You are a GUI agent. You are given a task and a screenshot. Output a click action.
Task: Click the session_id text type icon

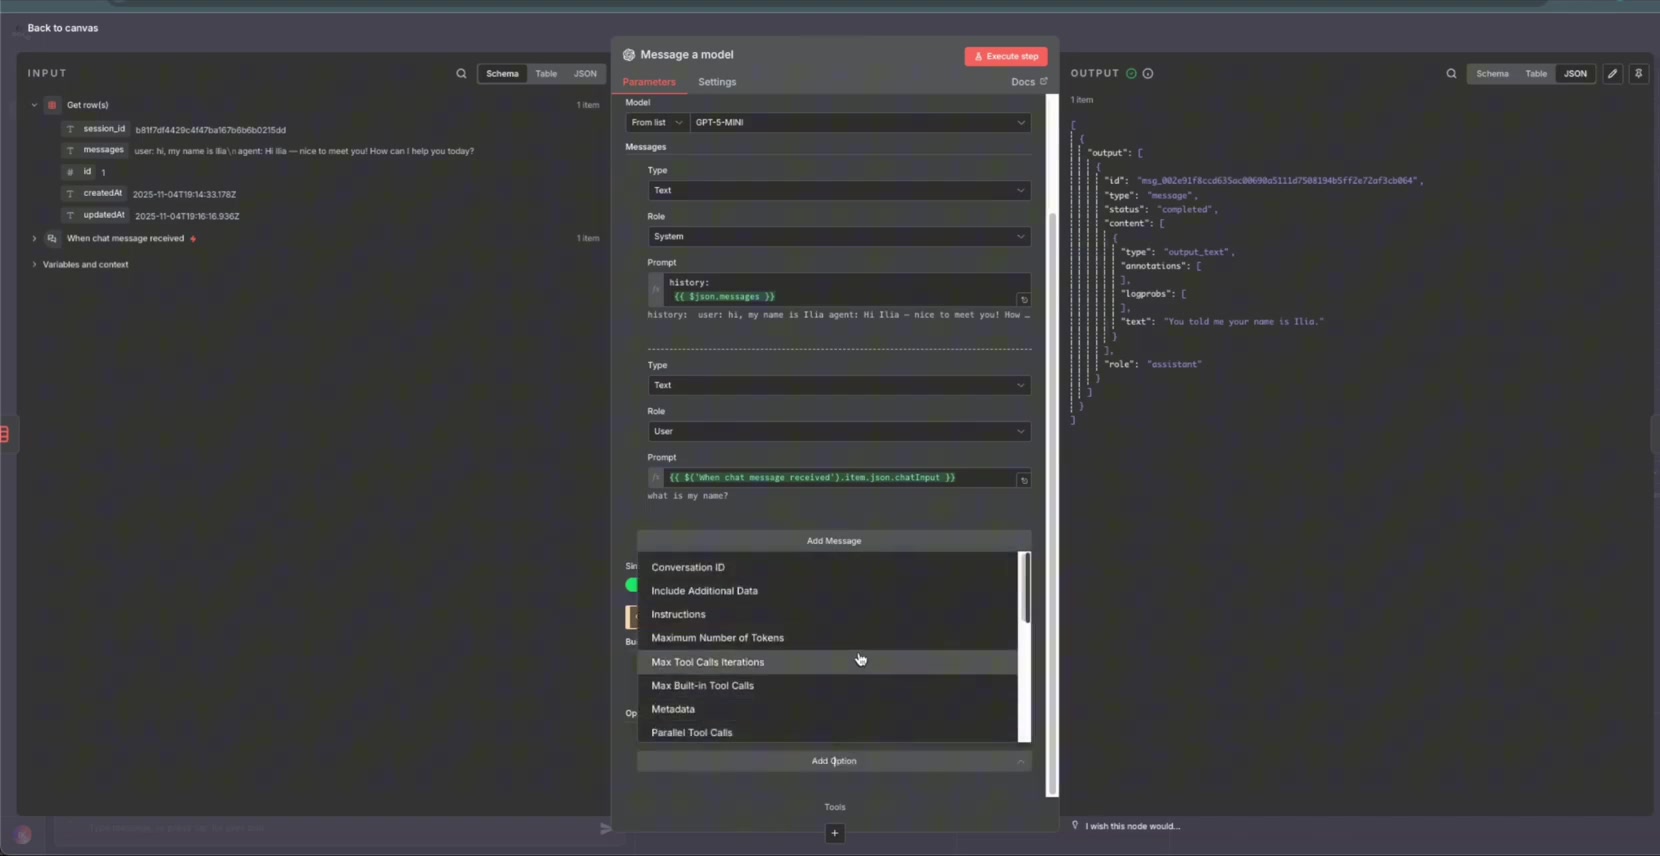(70, 130)
